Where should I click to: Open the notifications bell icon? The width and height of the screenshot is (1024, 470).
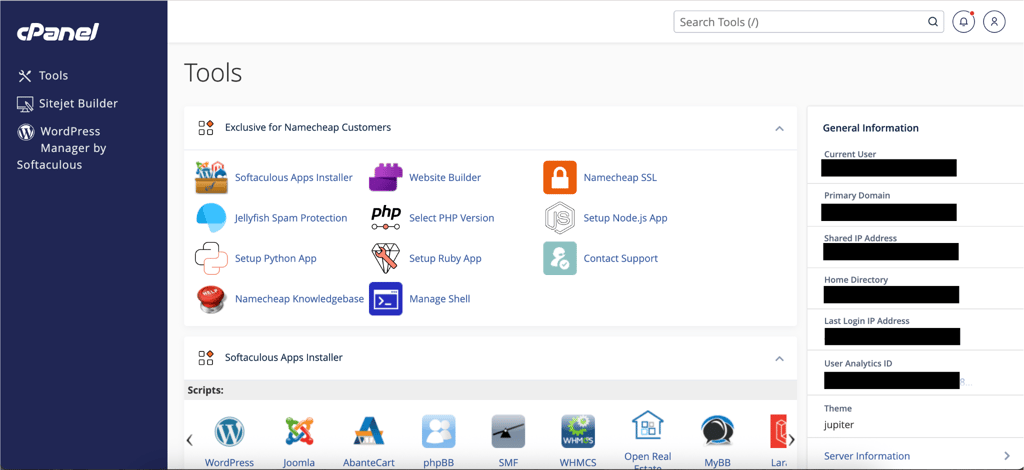[963, 22]
